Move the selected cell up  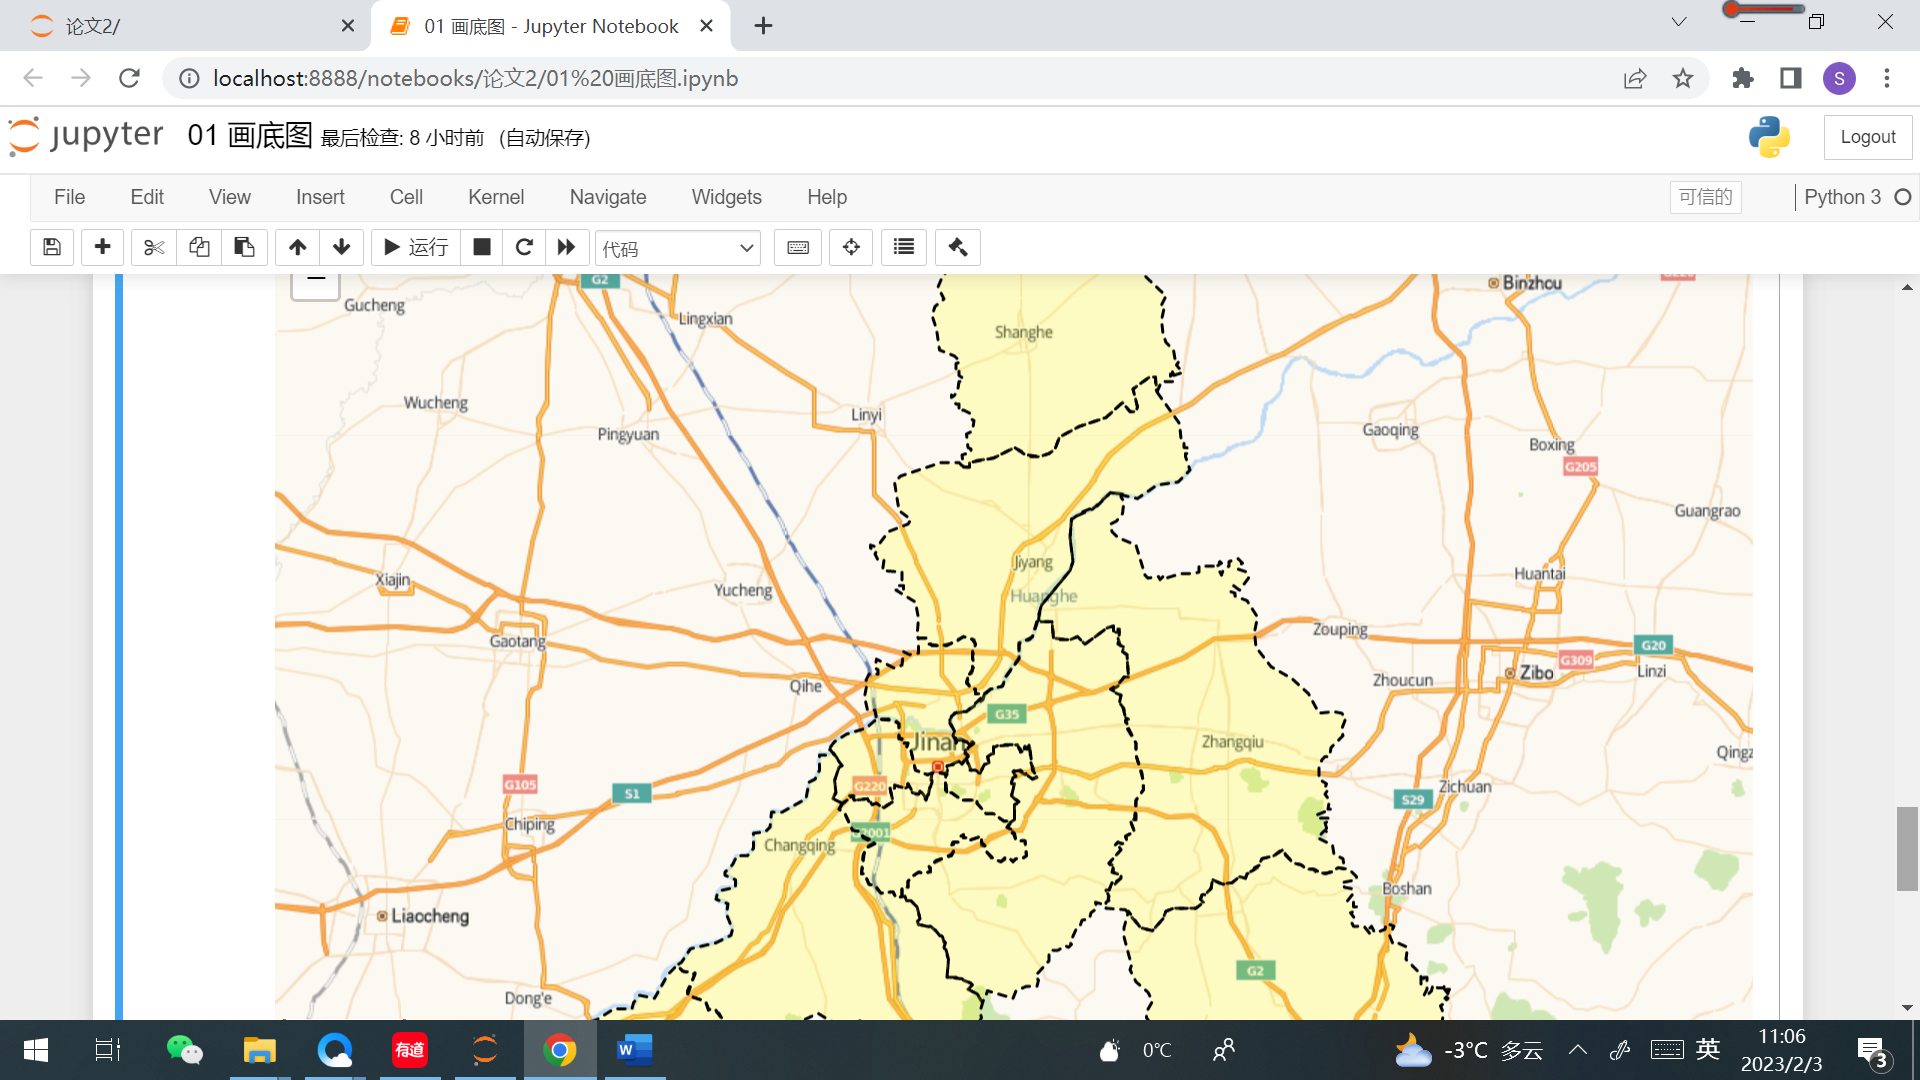point(297,247)
